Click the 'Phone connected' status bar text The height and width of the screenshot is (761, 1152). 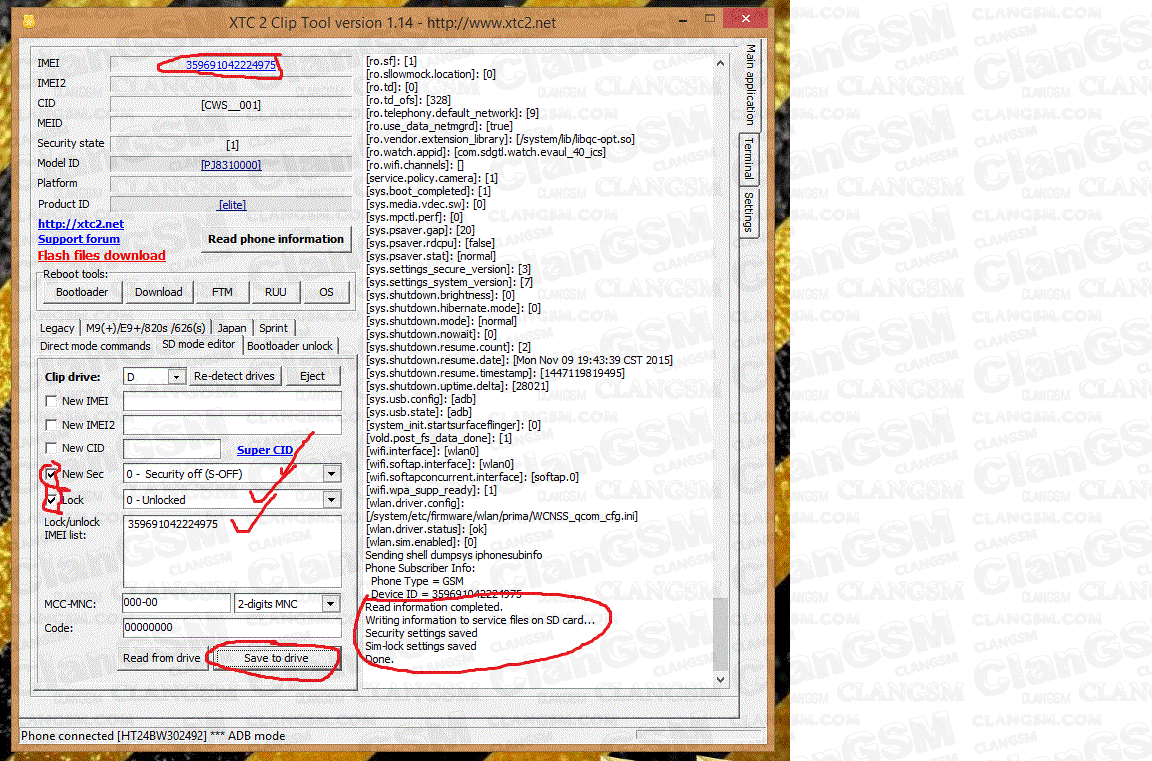(x=154, y=736)
